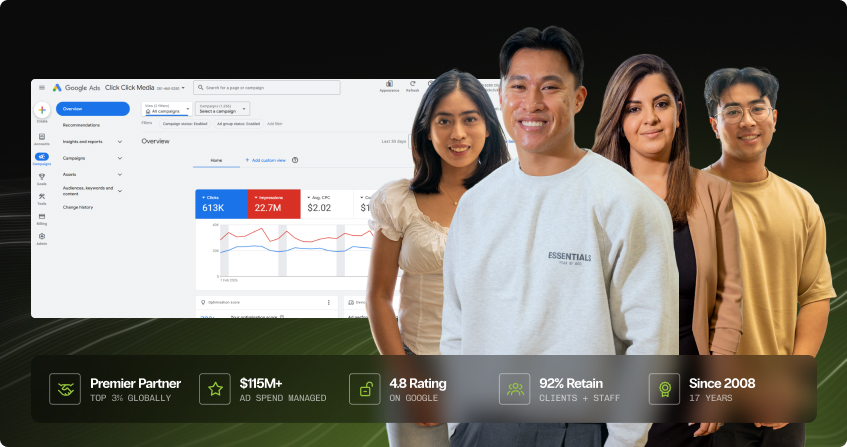Viewport: 847px width, 447px height.
Task: Click the Since 2008 text
Action: click(722, 384)
